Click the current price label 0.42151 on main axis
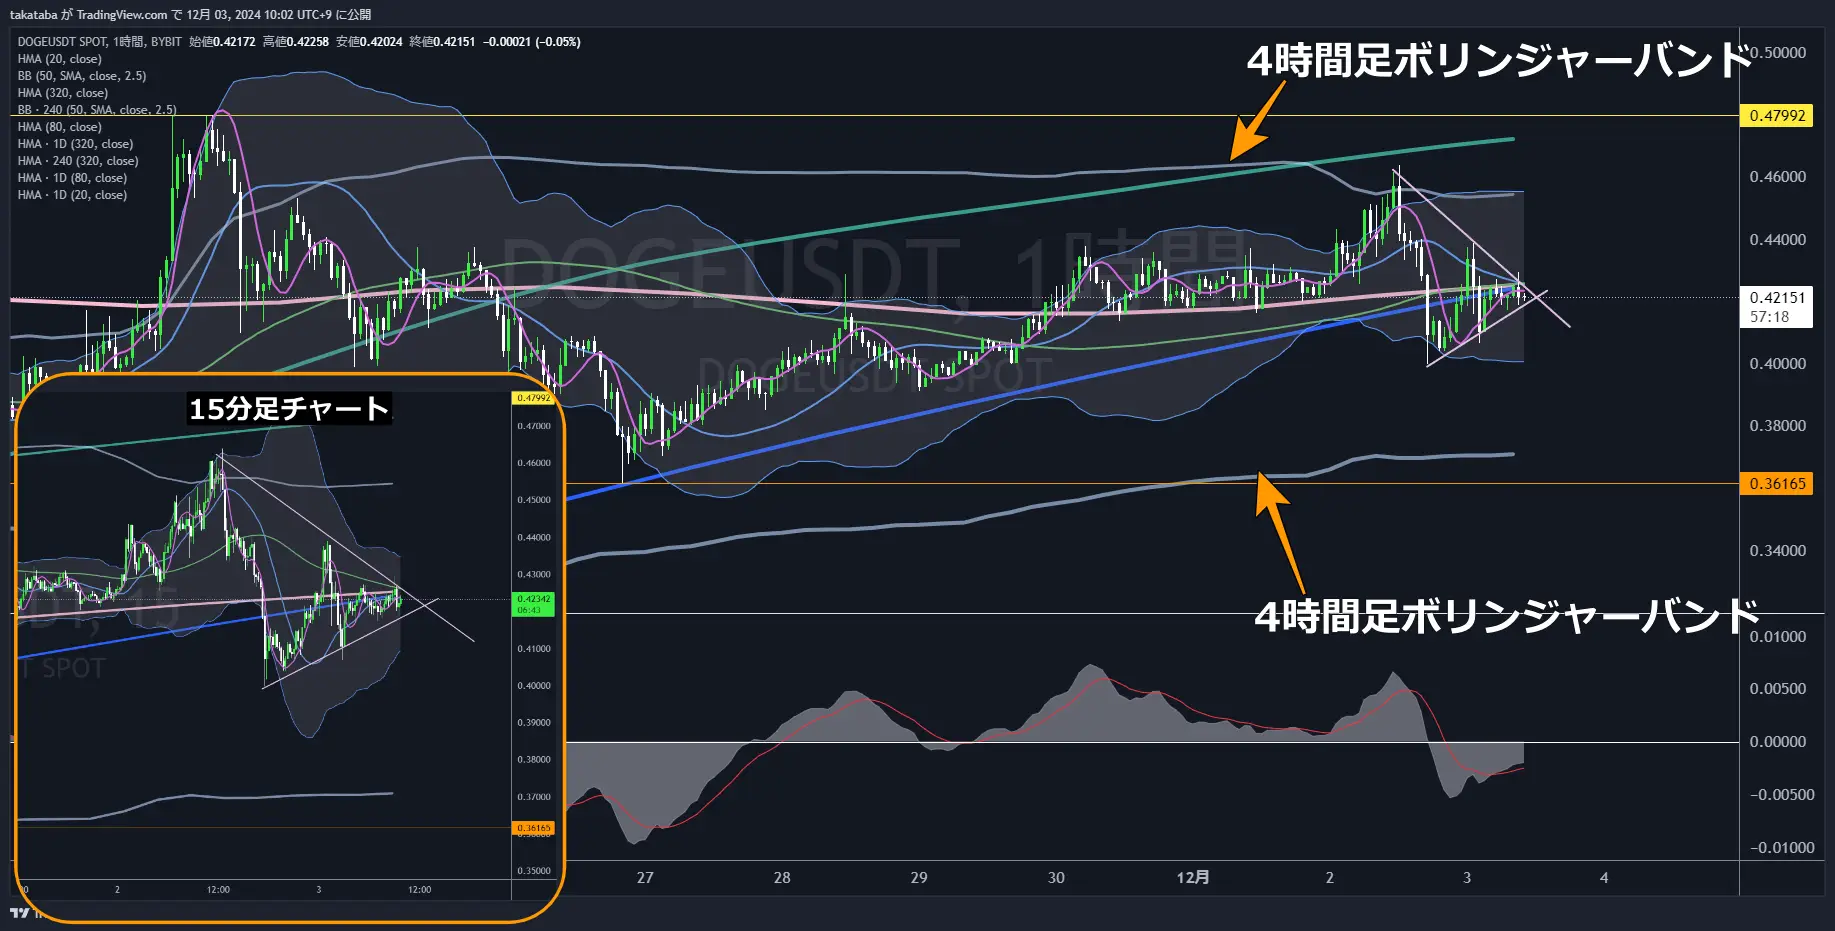This screenshot has height=931, width=1835. tap(1777, 298)
